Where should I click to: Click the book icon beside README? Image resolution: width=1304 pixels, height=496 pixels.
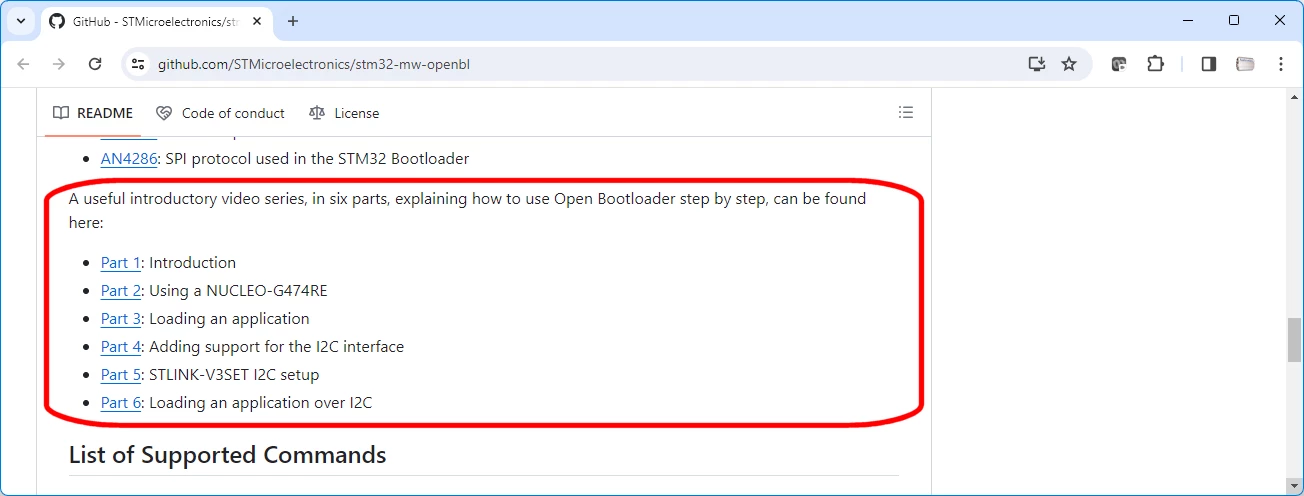pos(61,113)
